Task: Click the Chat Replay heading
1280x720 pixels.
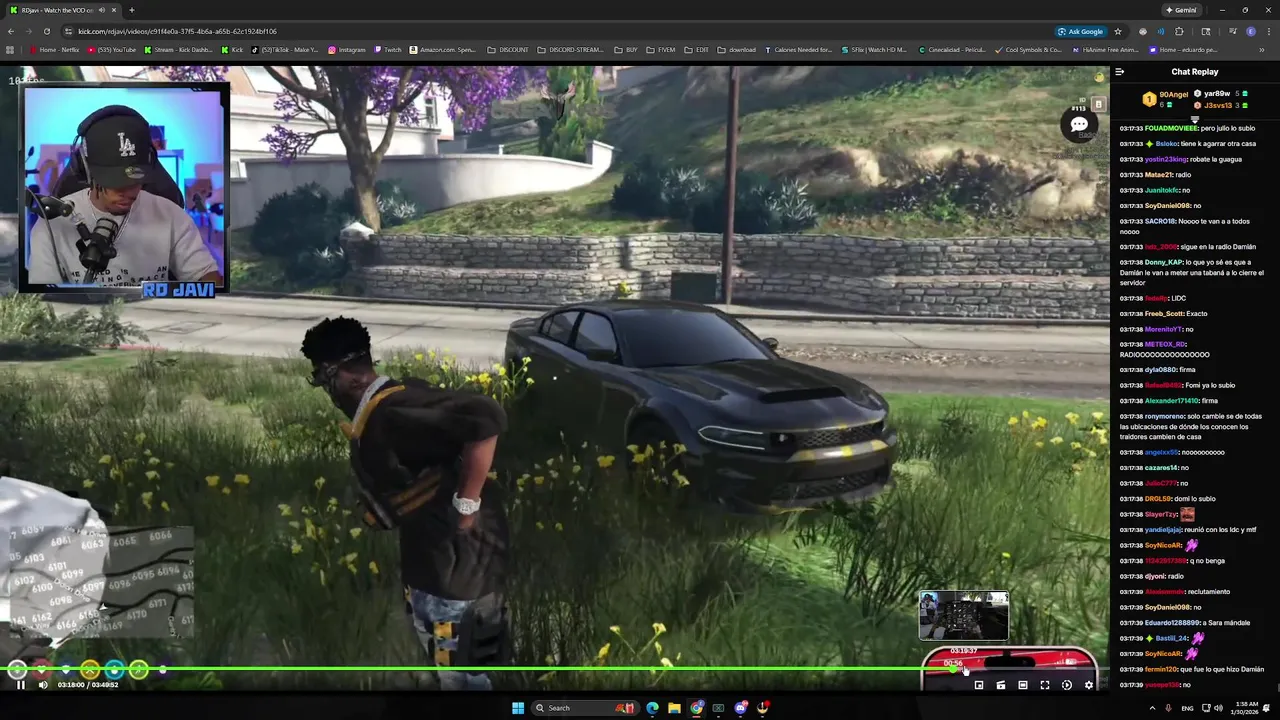Action: 1195,72
